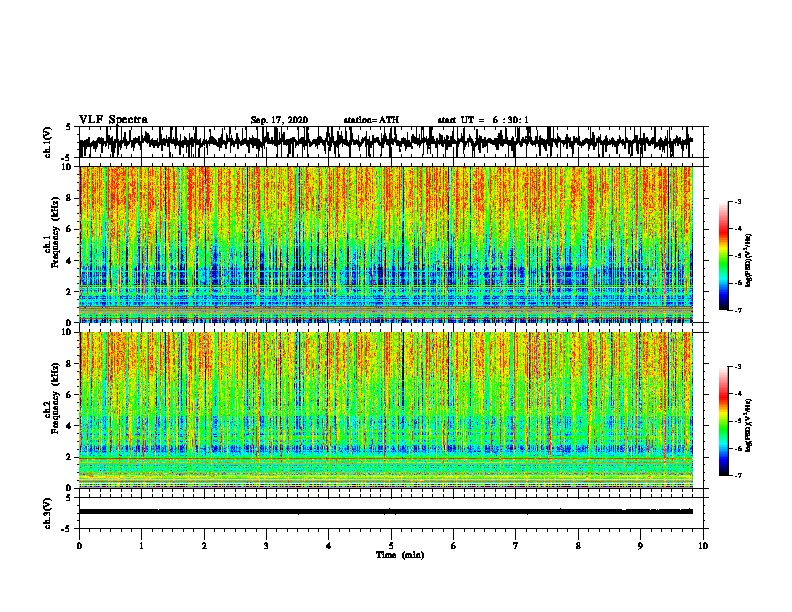792x612 pixels.
Task: Click the ch.2 colorbar tick label "-7"
Action: click(x=737, y=476)
